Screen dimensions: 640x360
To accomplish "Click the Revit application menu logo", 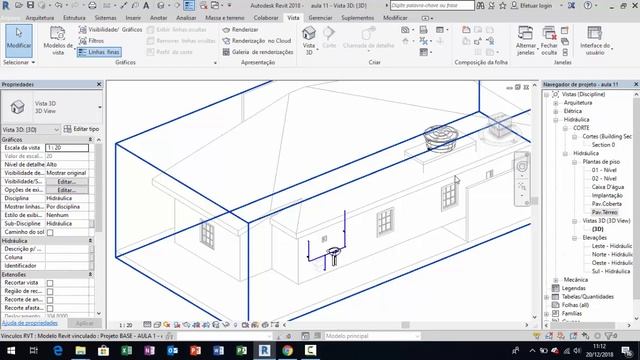I will click(6, 6).
